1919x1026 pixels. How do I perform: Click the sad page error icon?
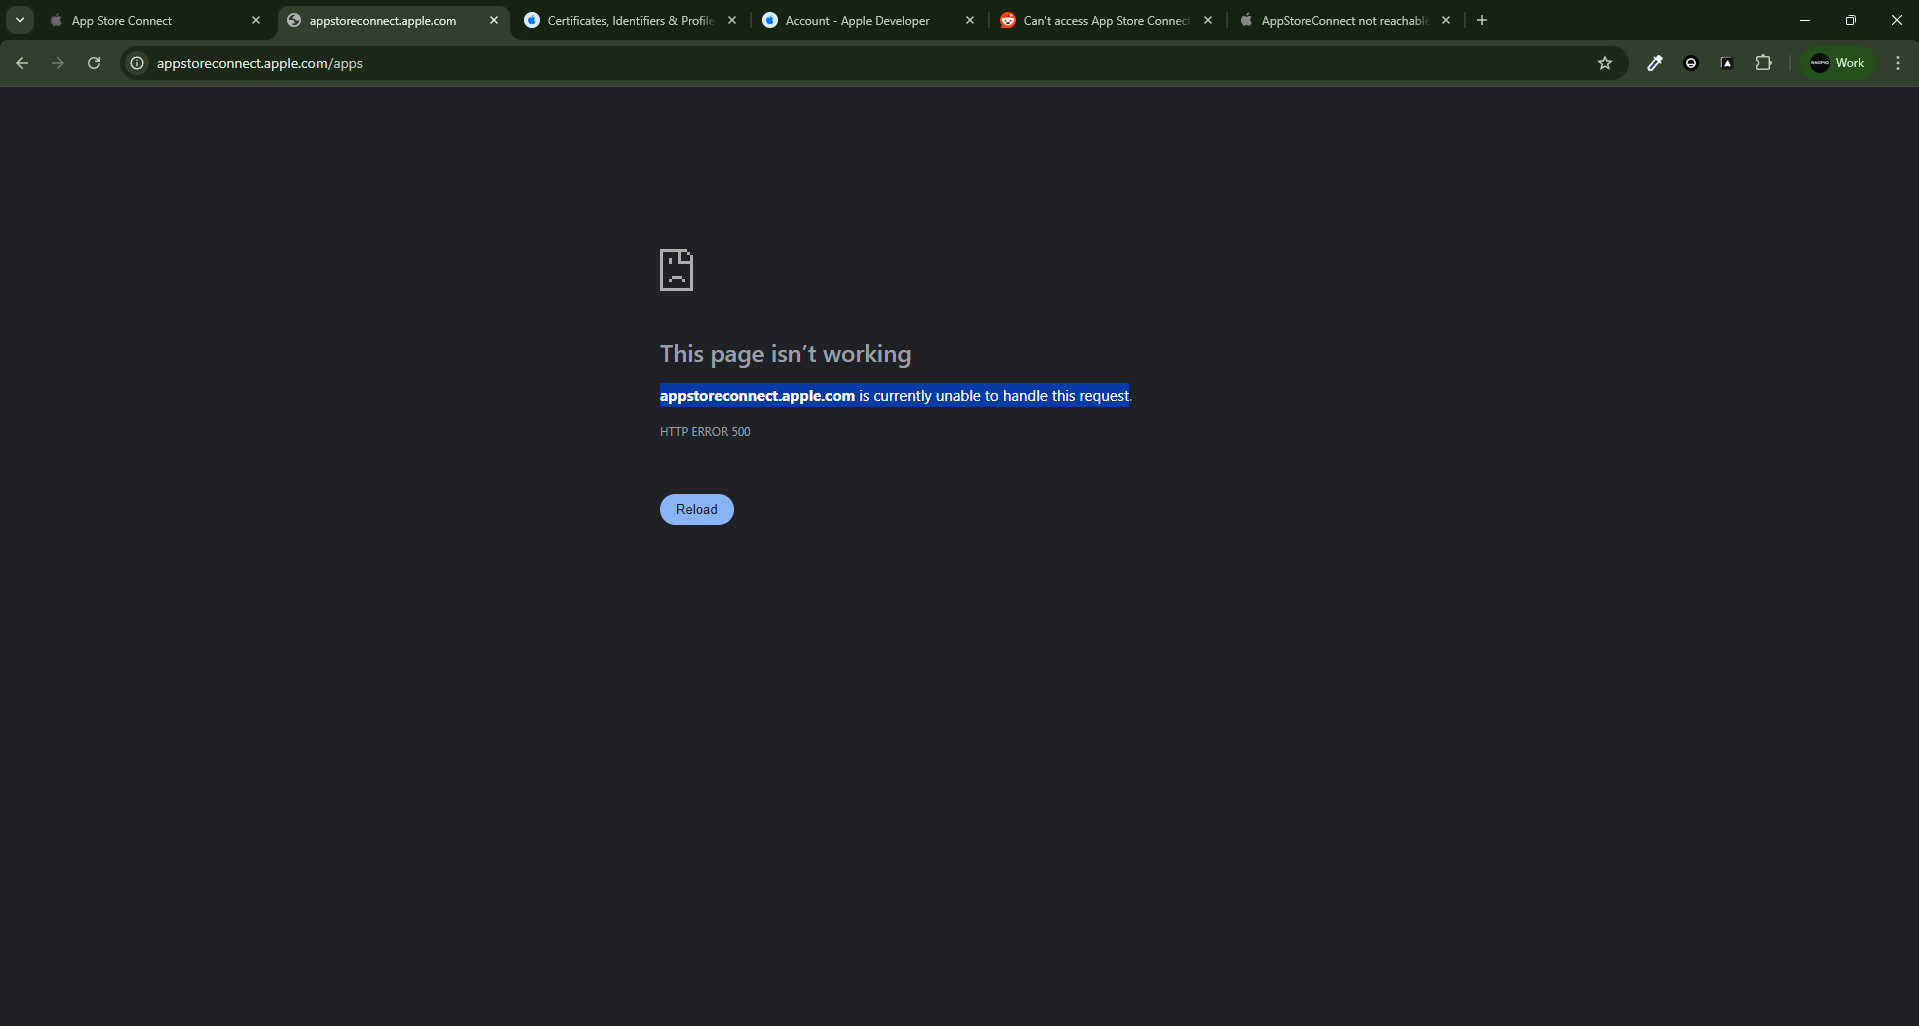tap(676, 270)
